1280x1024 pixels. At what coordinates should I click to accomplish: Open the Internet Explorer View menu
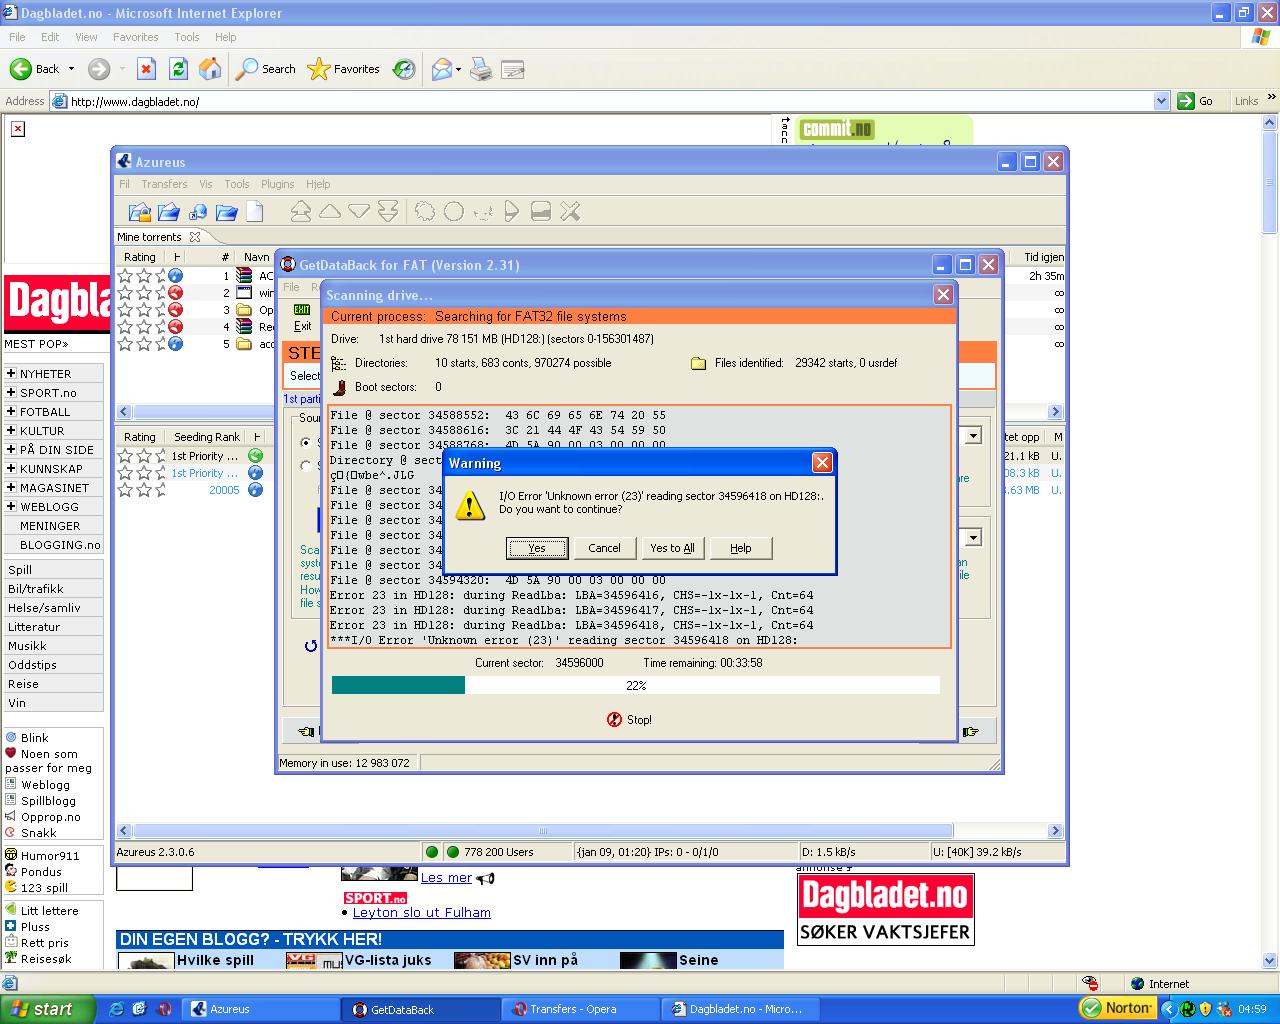87,37
